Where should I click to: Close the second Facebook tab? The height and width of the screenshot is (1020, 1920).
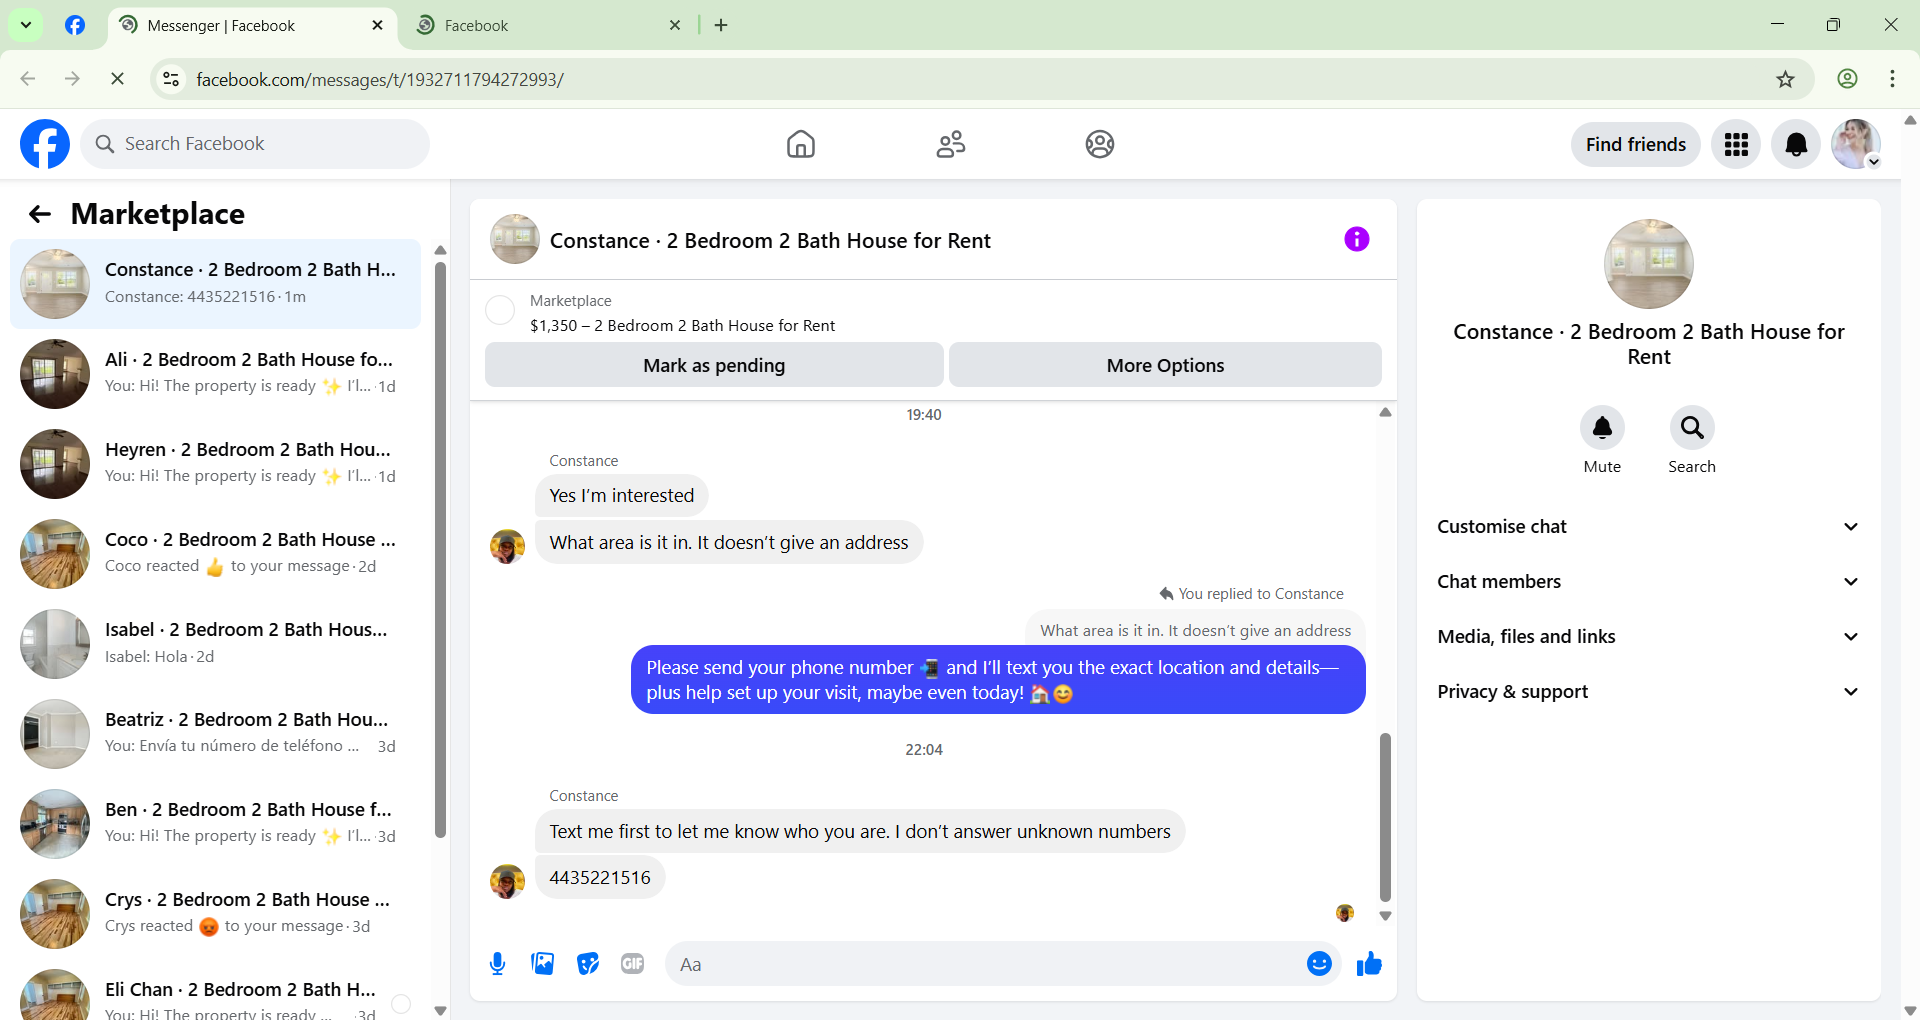(675, 25)
